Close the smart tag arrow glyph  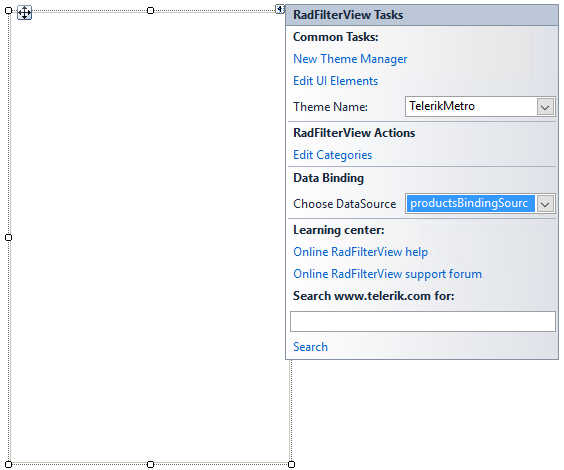tap(280, 9)
